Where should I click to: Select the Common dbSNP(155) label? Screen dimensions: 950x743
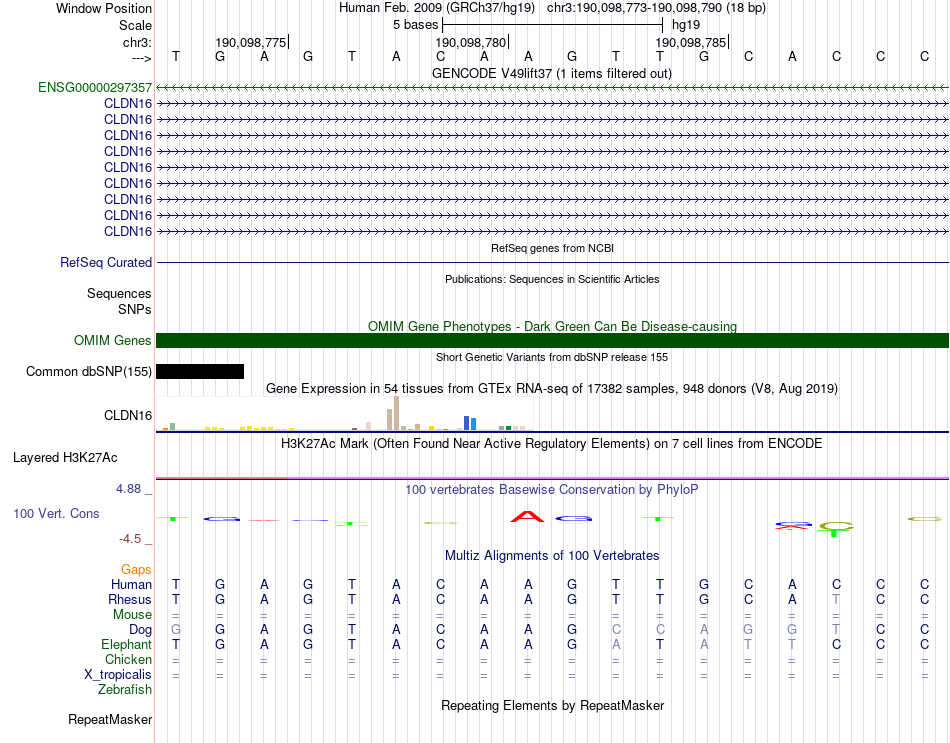click(89, 372)
